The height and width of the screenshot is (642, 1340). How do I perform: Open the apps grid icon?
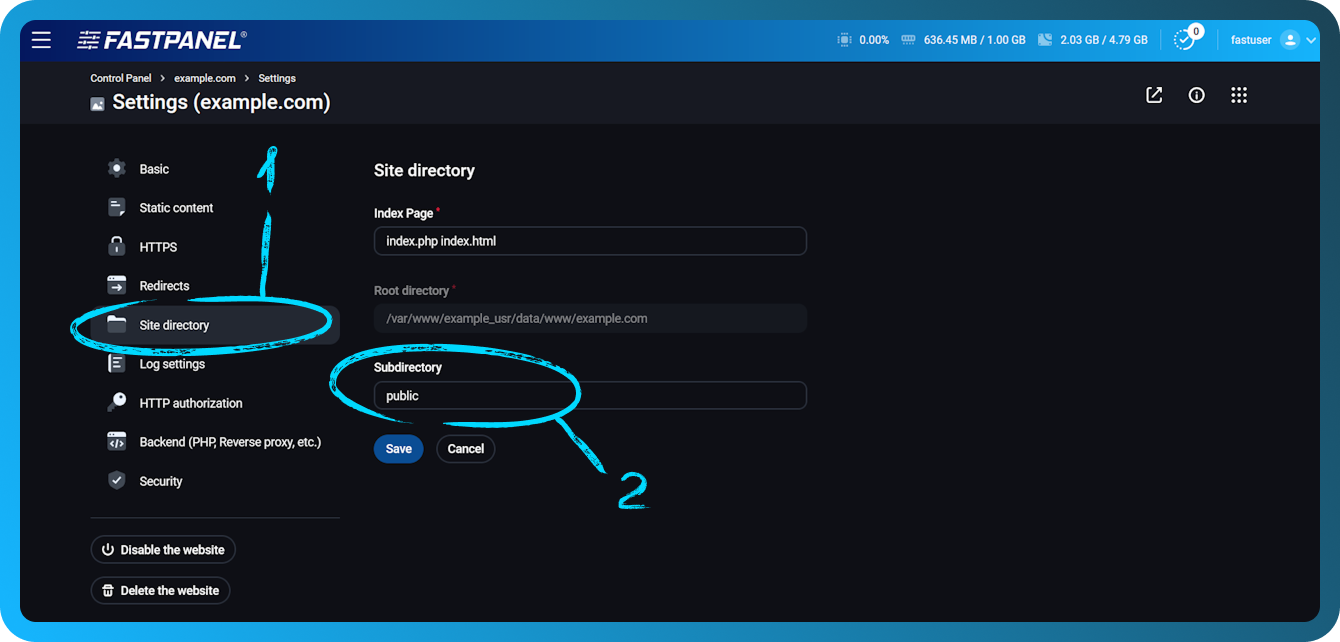pyautogui.click(x=1239, y=95)
